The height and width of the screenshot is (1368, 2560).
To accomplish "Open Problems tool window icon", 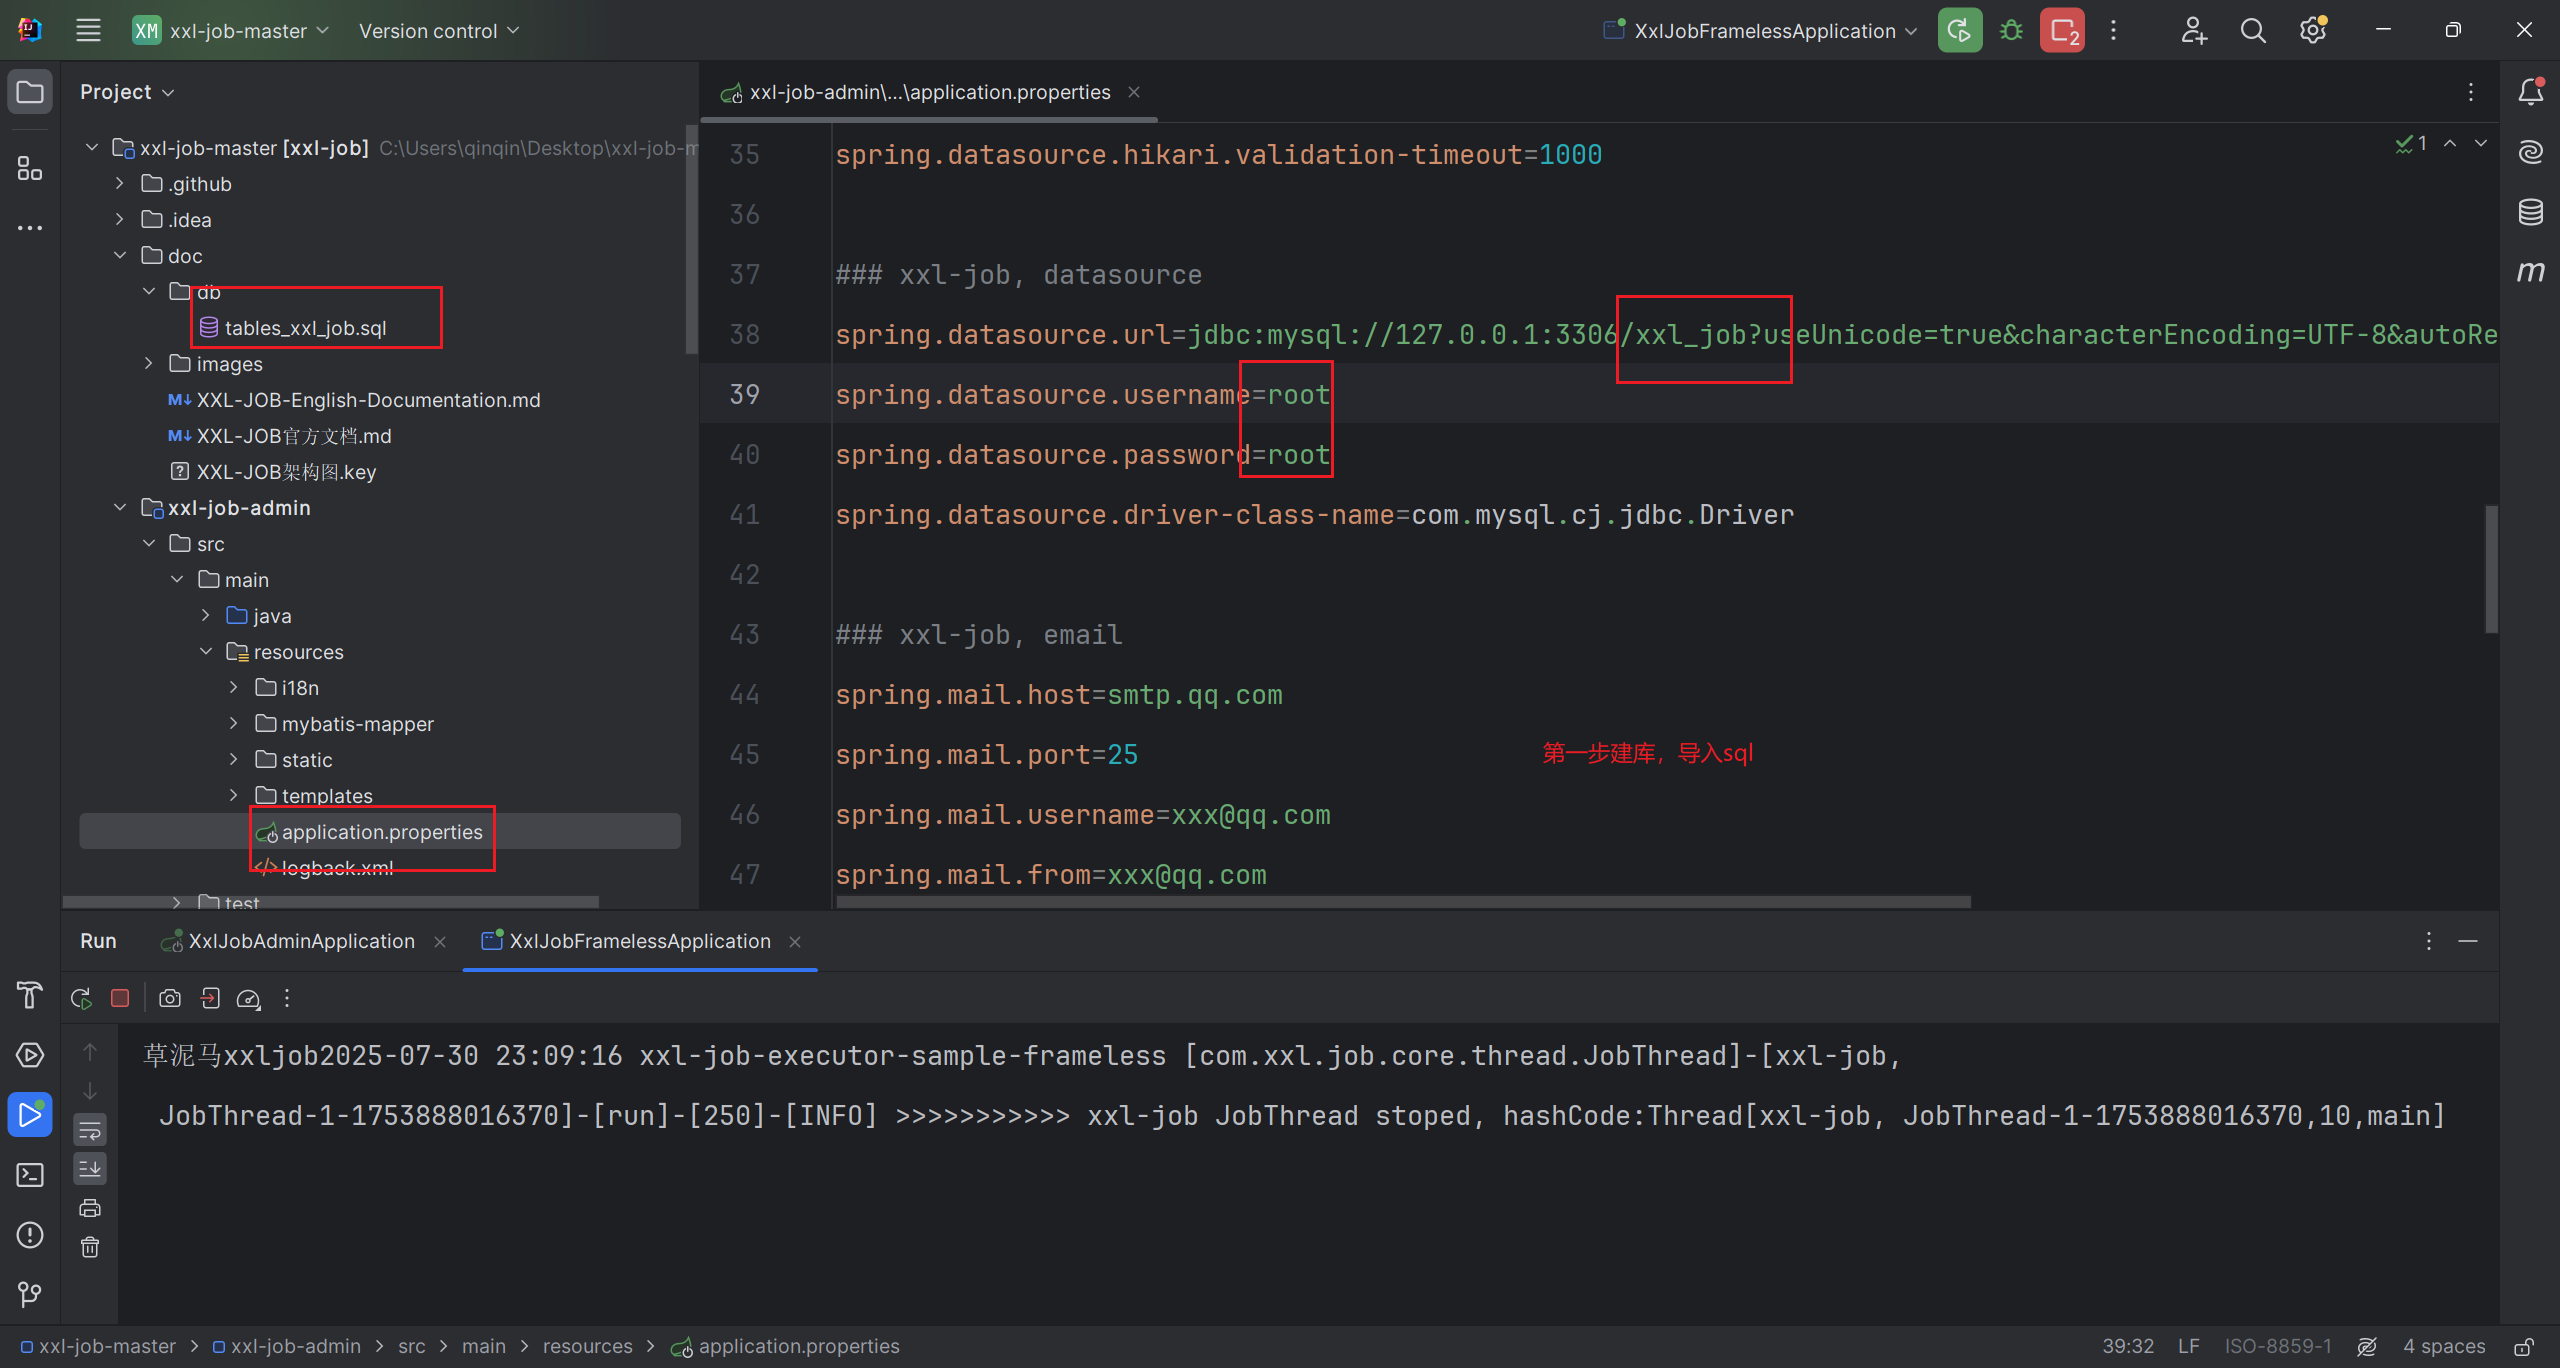I will (x=30, y=1235).
